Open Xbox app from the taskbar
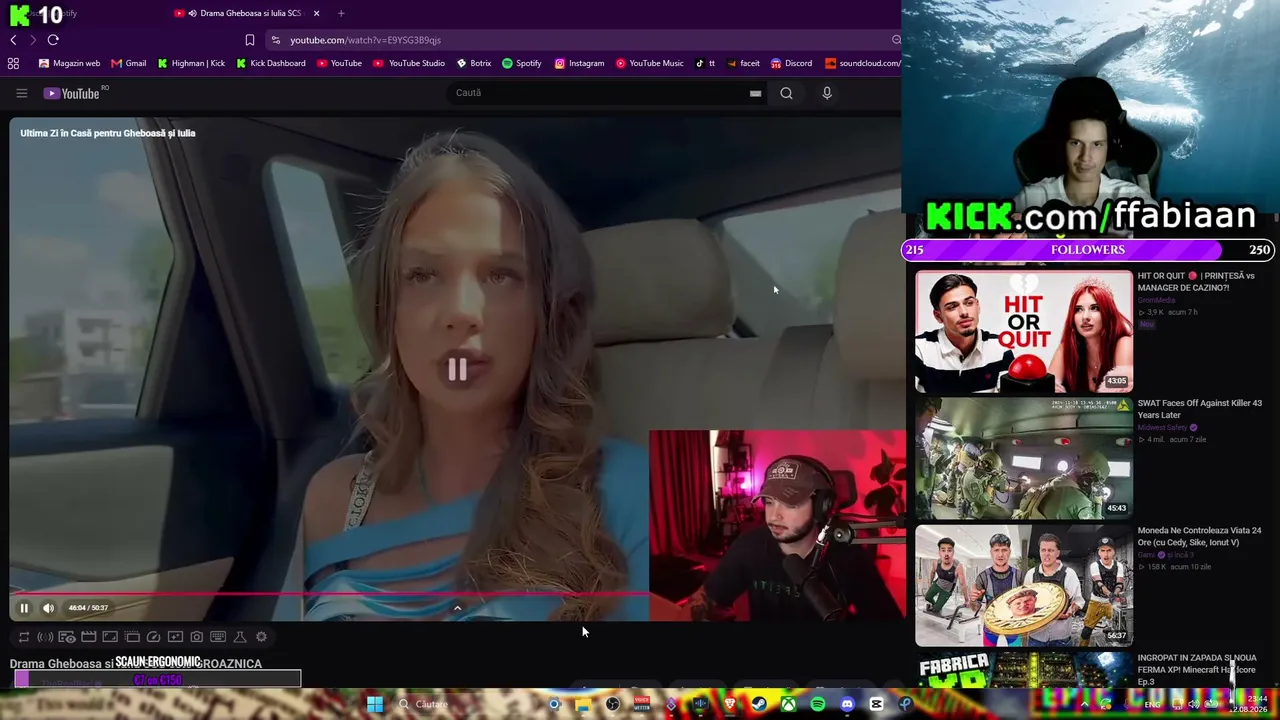 click(x=789, y=704)
